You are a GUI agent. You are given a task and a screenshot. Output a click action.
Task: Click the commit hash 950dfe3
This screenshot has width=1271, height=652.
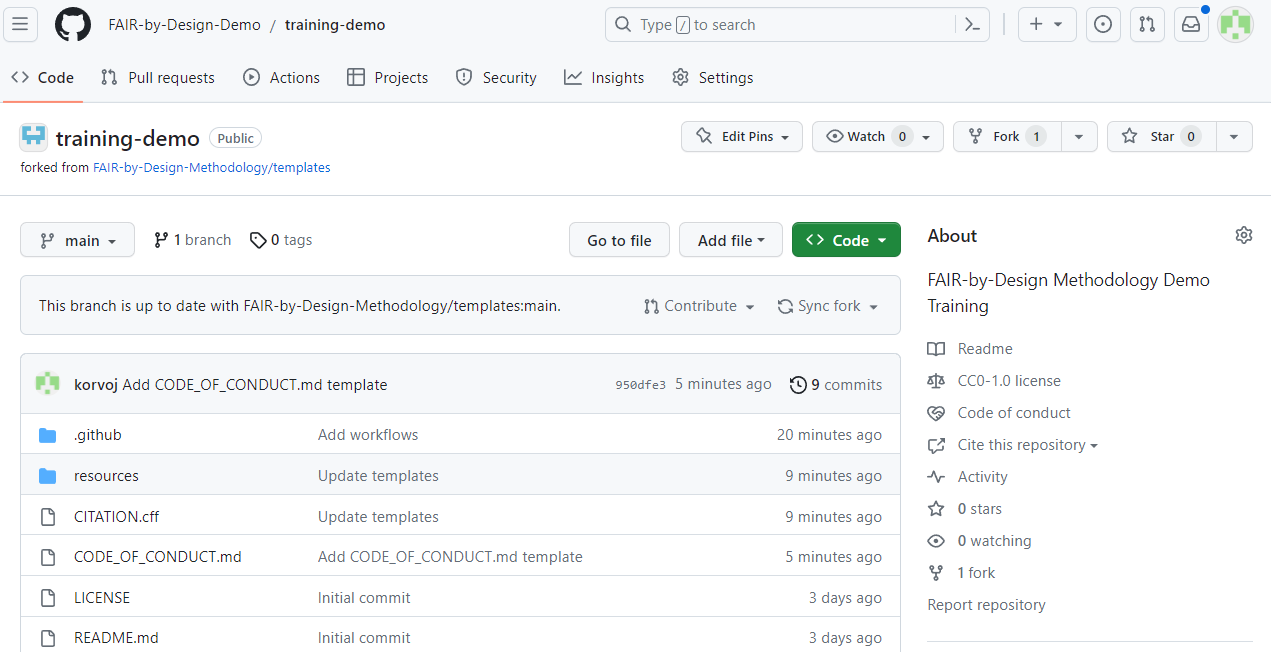point(640,384)
